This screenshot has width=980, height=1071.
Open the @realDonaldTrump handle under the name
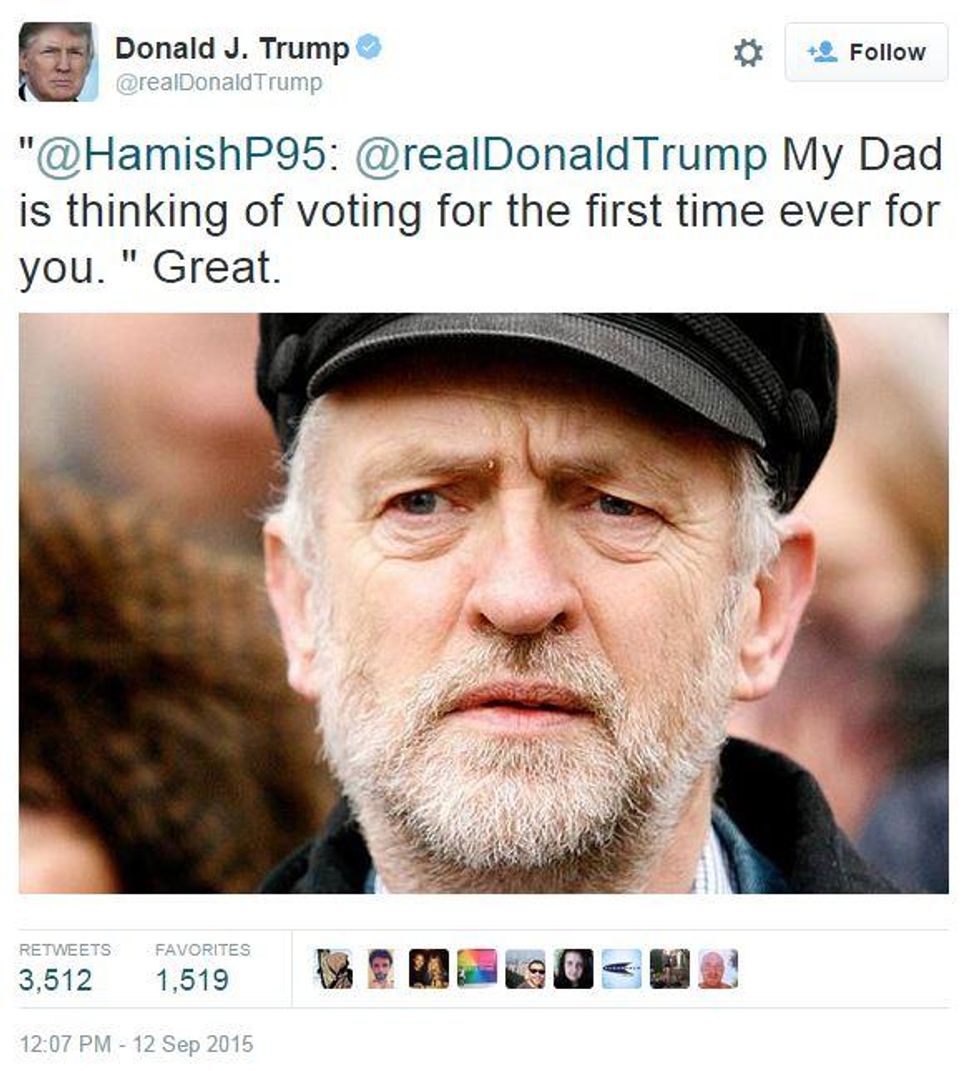219,83
